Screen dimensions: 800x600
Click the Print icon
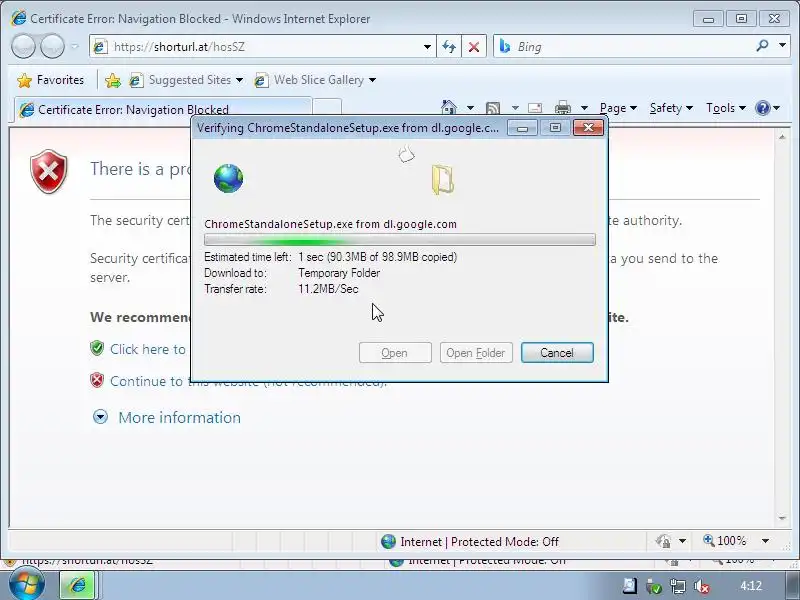[x=563, y=108]
